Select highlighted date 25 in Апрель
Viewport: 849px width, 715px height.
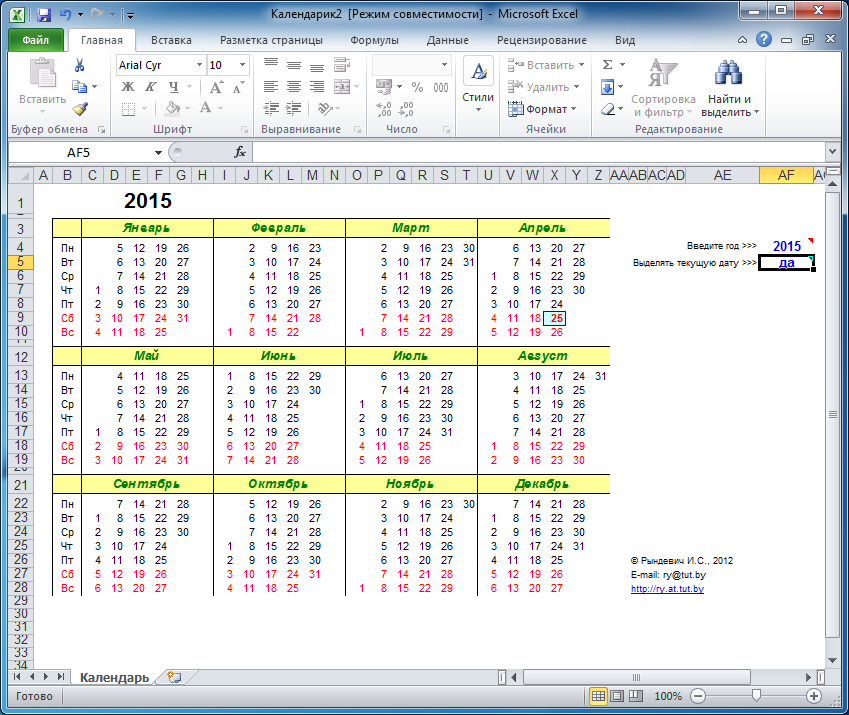(x=556, y=318)
